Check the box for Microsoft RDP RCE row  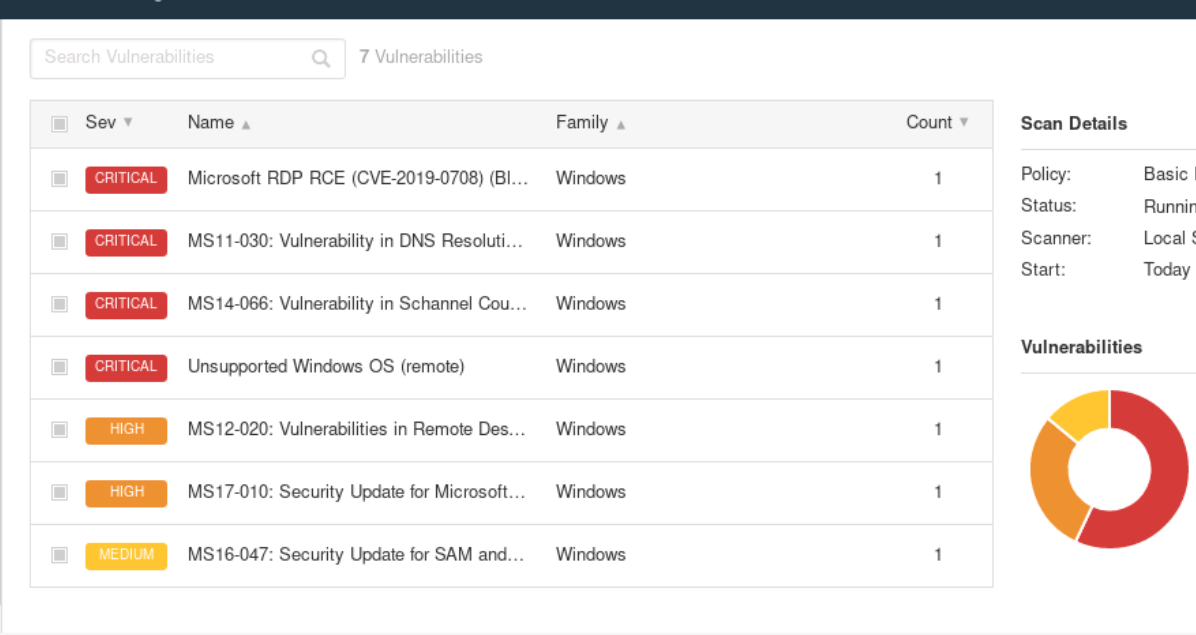(x=60, y=179)
